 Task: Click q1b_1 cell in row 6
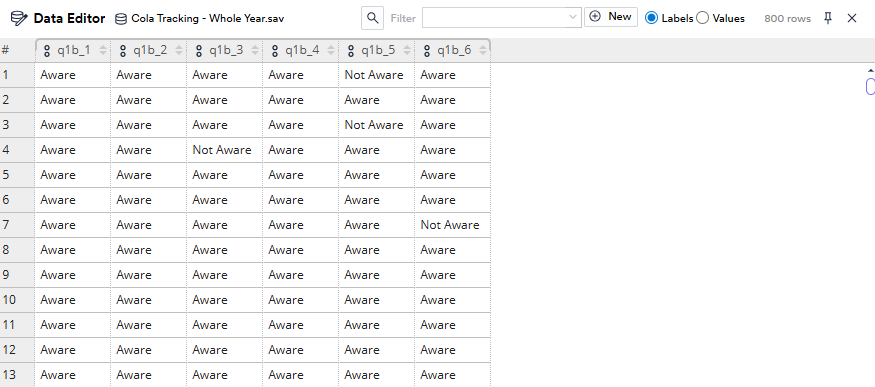tap(73, 200)
